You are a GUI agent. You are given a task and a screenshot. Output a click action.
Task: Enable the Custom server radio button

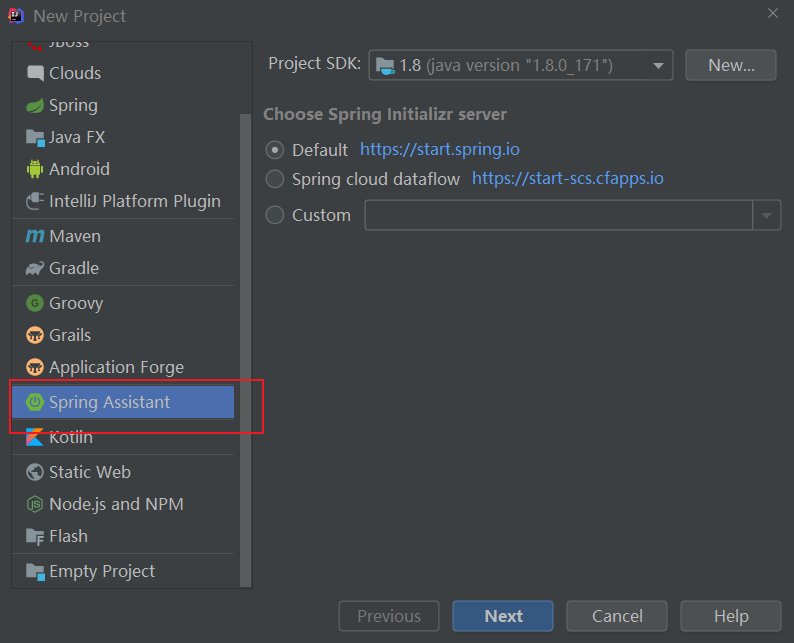[275, 215]
